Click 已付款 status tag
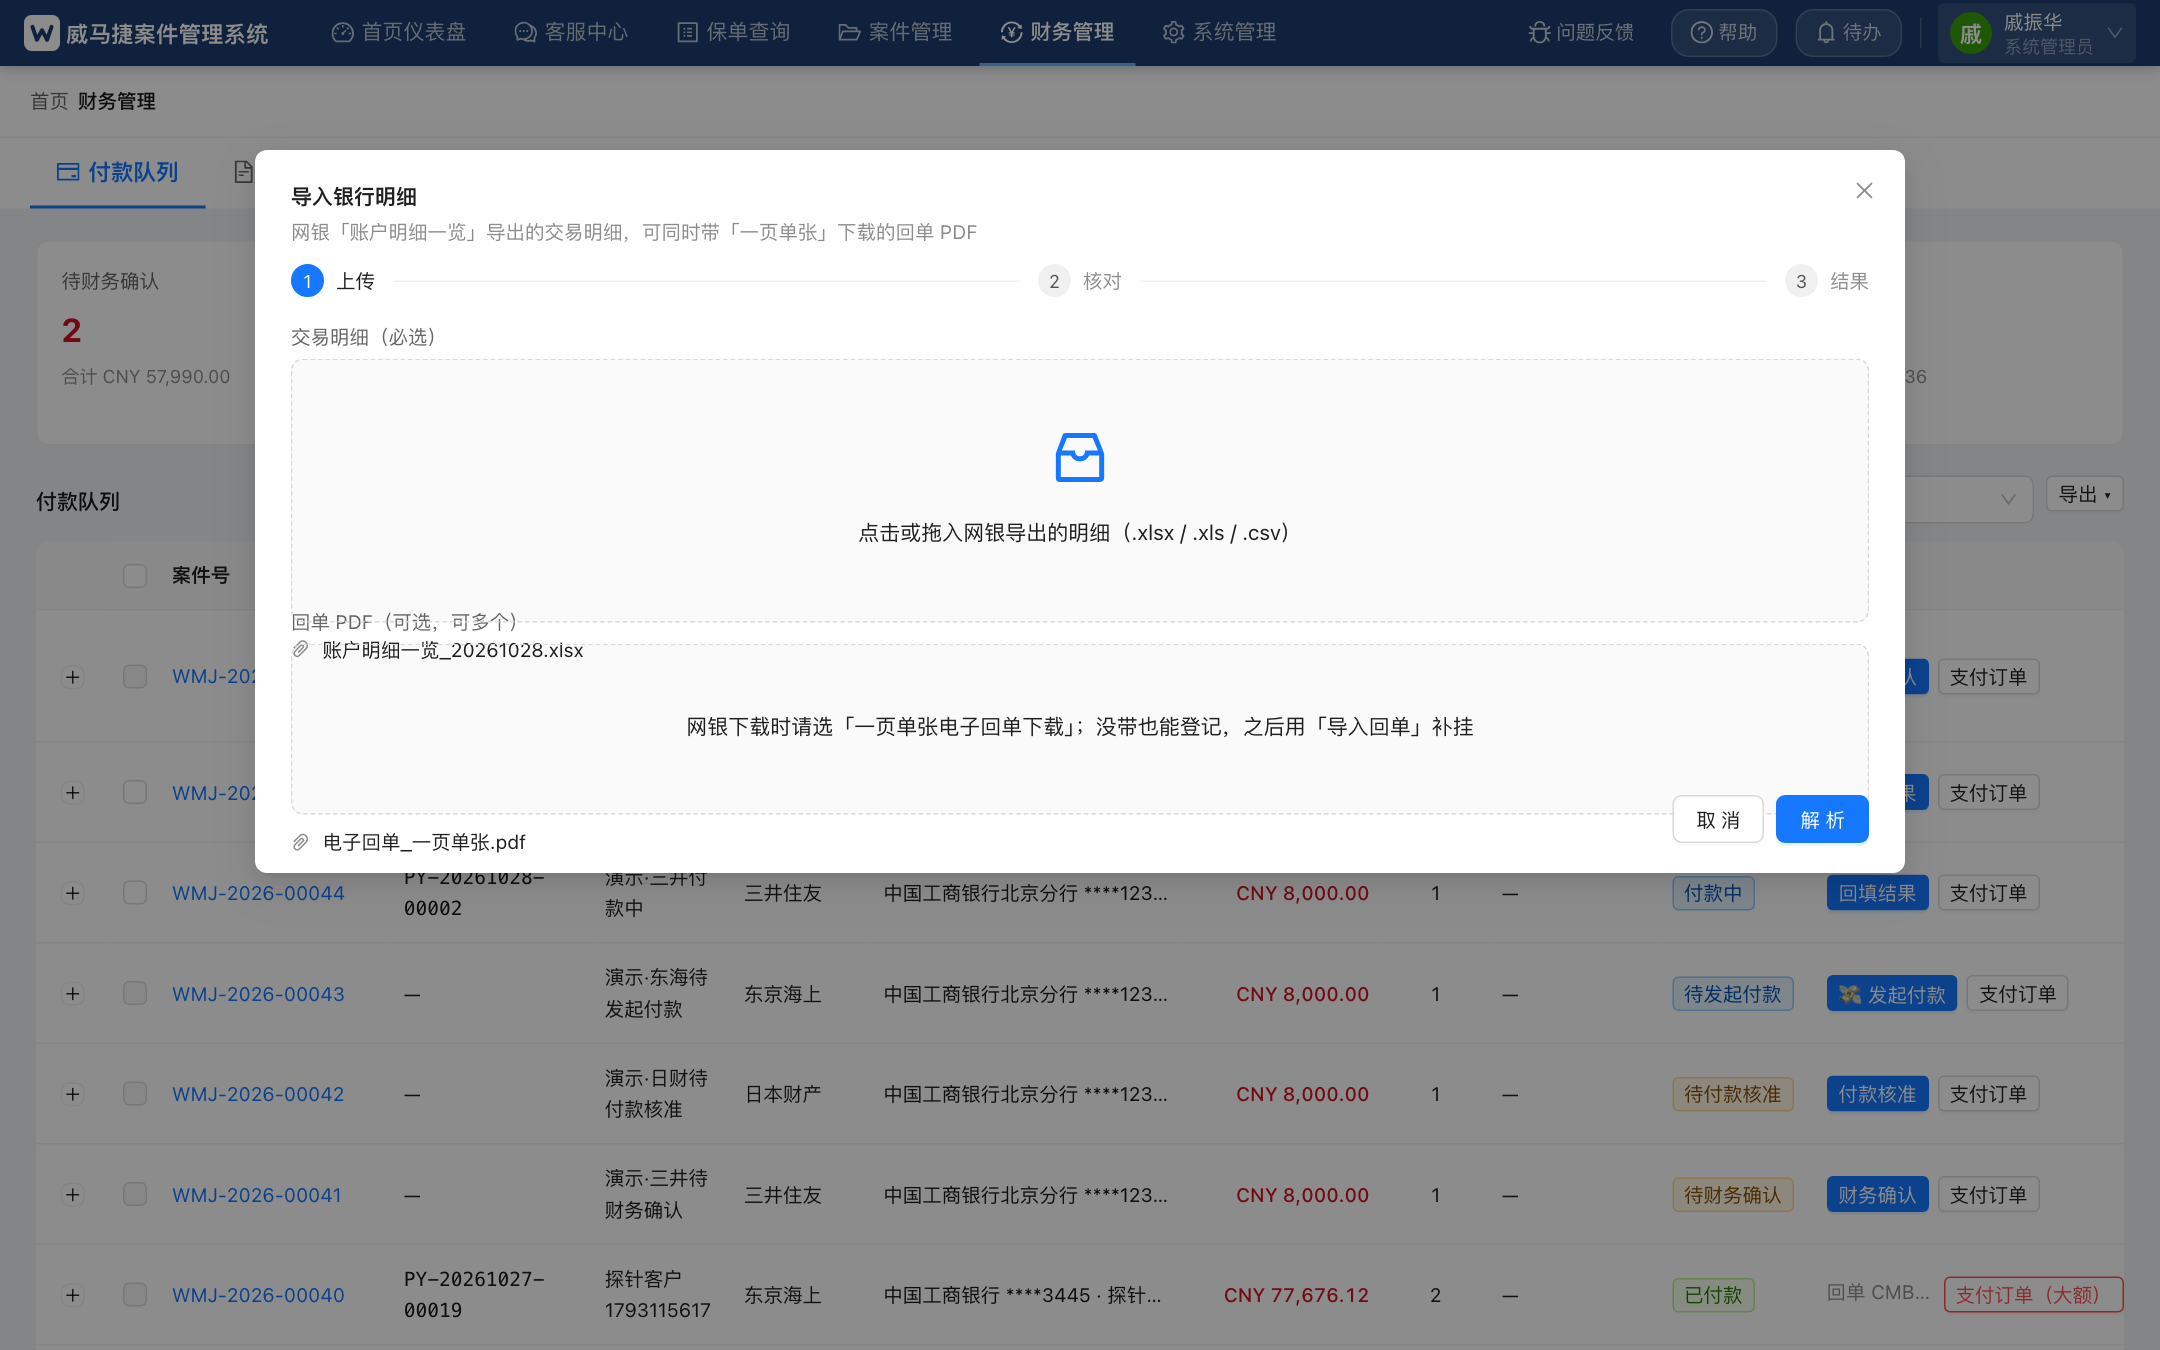The image size is (2160, 1350). pyautogui.click(x=1713, y=1295)
